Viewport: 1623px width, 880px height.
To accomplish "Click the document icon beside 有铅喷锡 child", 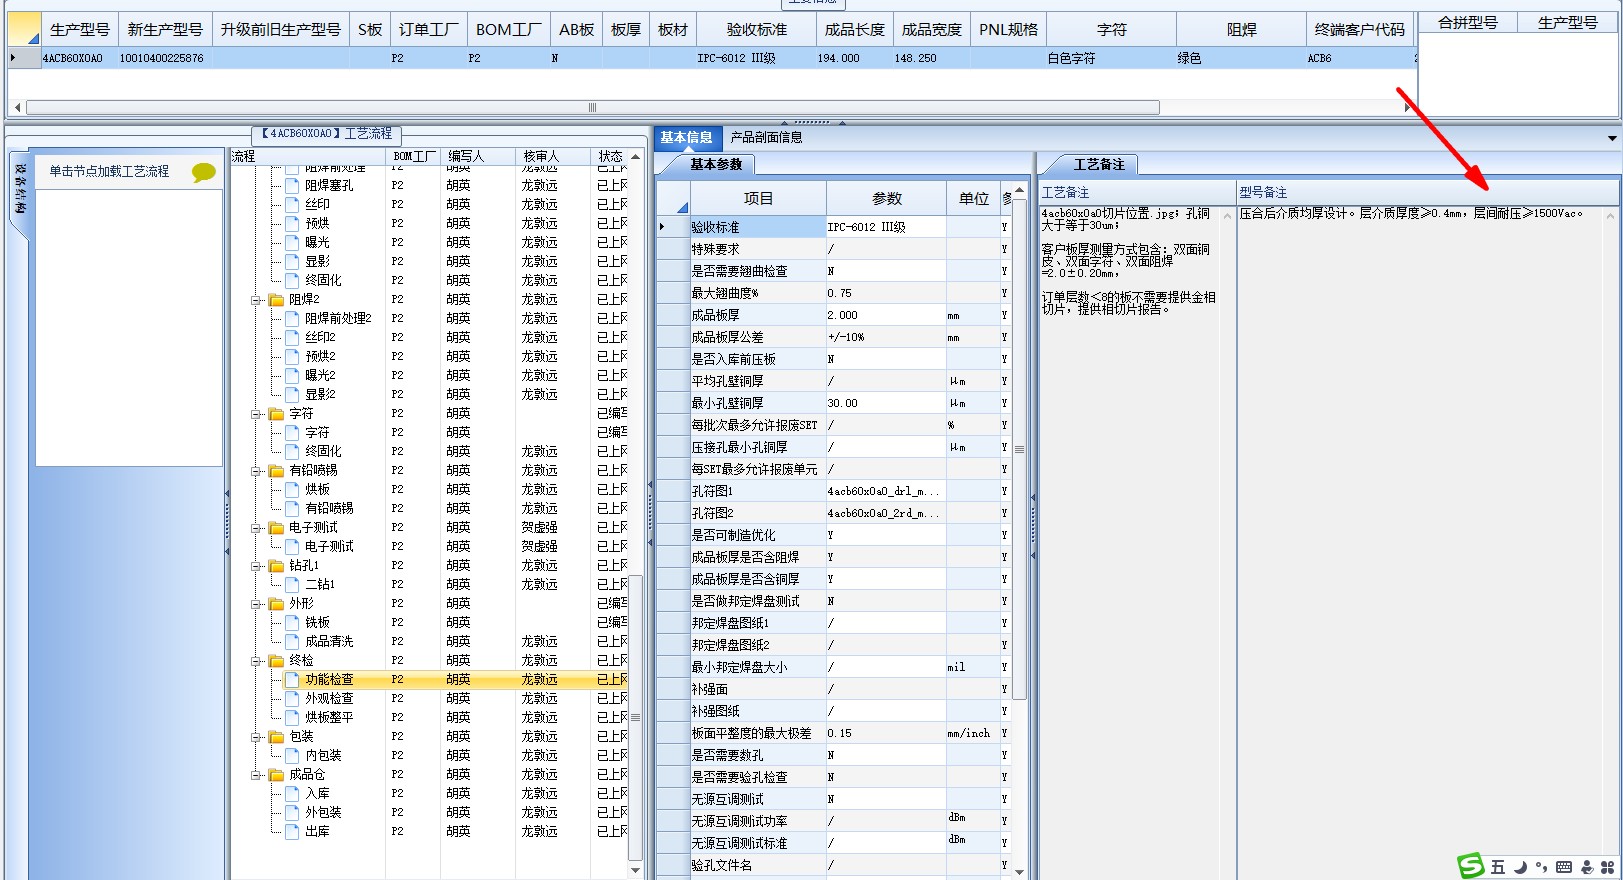I will 292,508.
